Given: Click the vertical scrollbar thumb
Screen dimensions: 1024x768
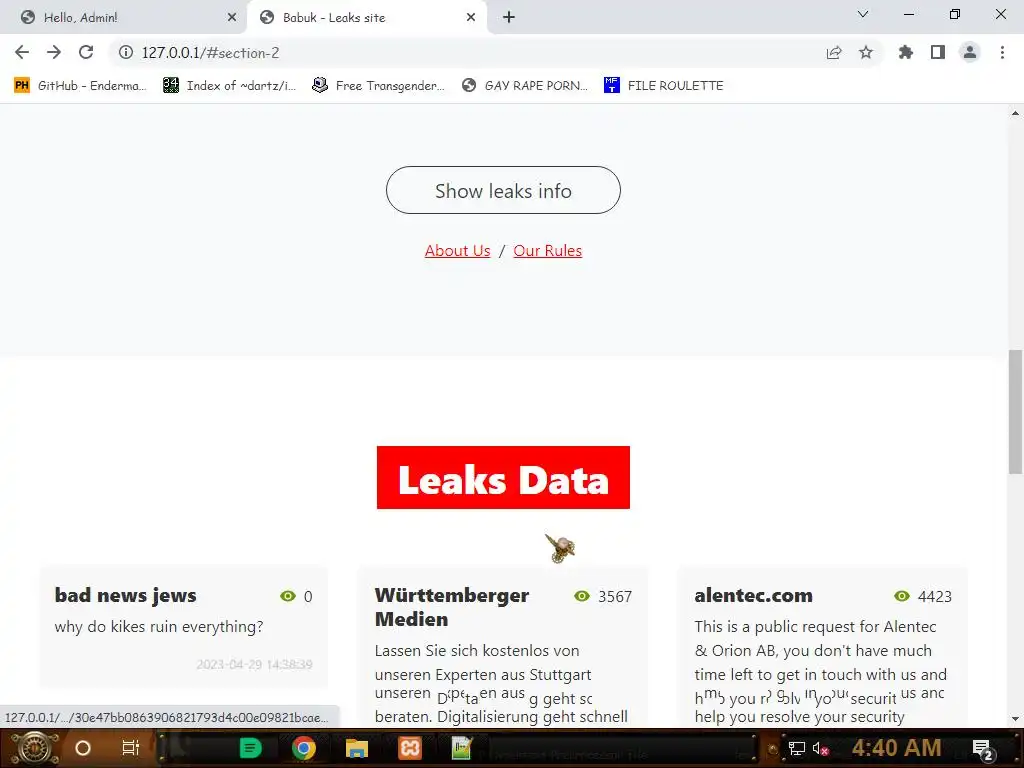Looking at the screenshot, I should 1015,412.
